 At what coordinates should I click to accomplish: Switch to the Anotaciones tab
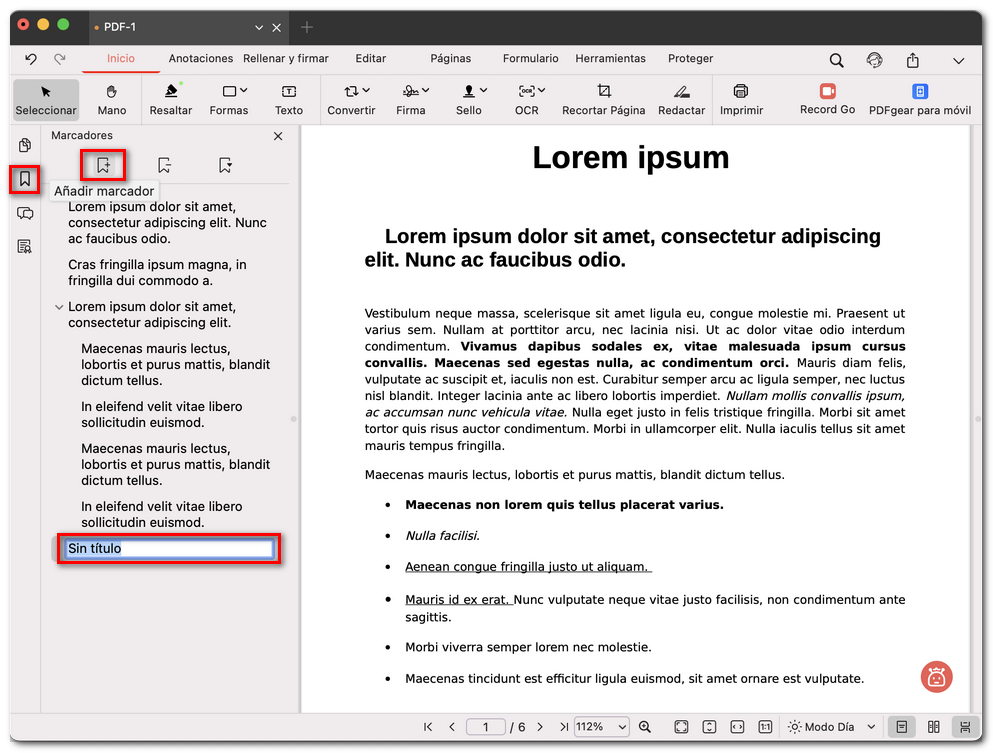tap(200, 58)
